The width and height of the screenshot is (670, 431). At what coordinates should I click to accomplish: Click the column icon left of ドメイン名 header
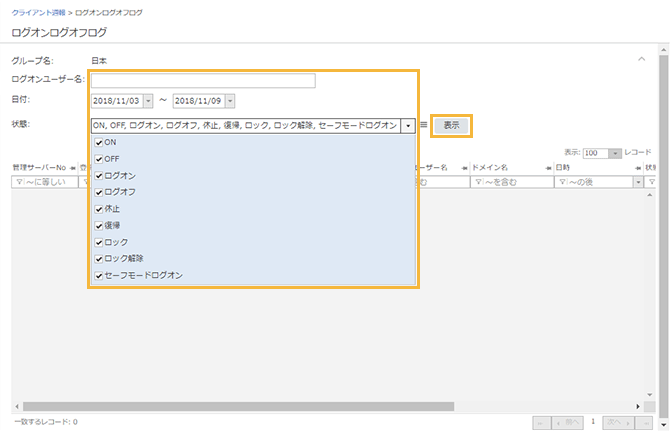click(464, 168)
